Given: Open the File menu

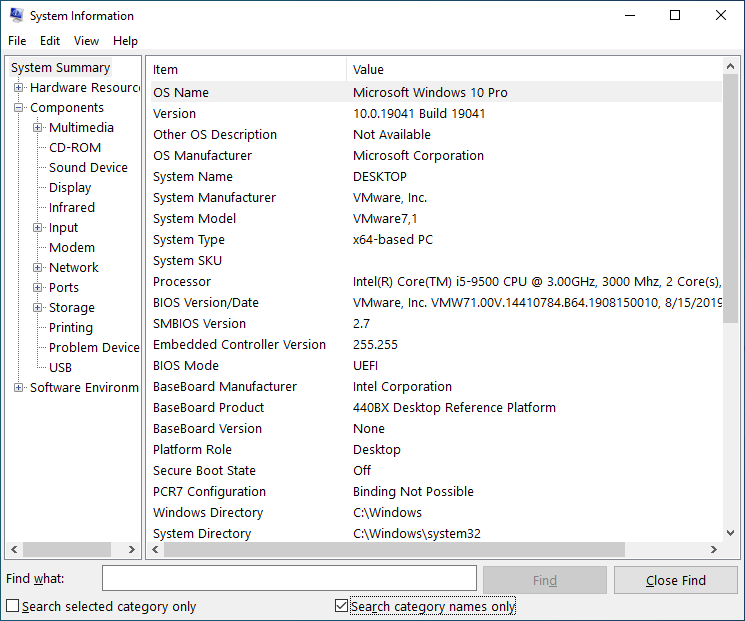Looking at the screenshot, I should [x=17, y=41].
